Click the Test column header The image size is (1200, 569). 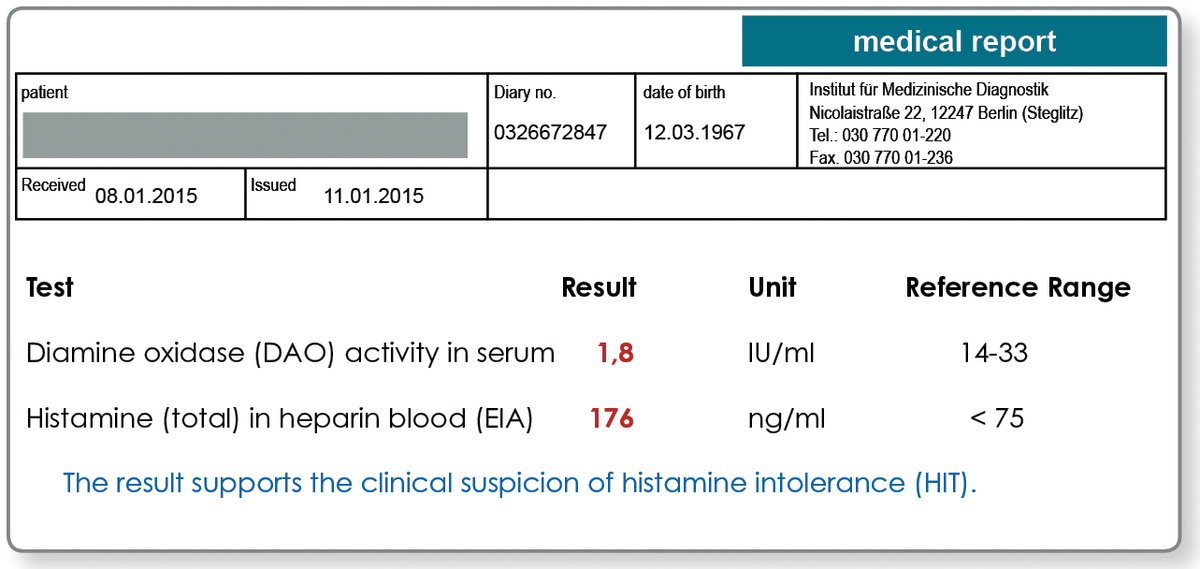(50, 288)
